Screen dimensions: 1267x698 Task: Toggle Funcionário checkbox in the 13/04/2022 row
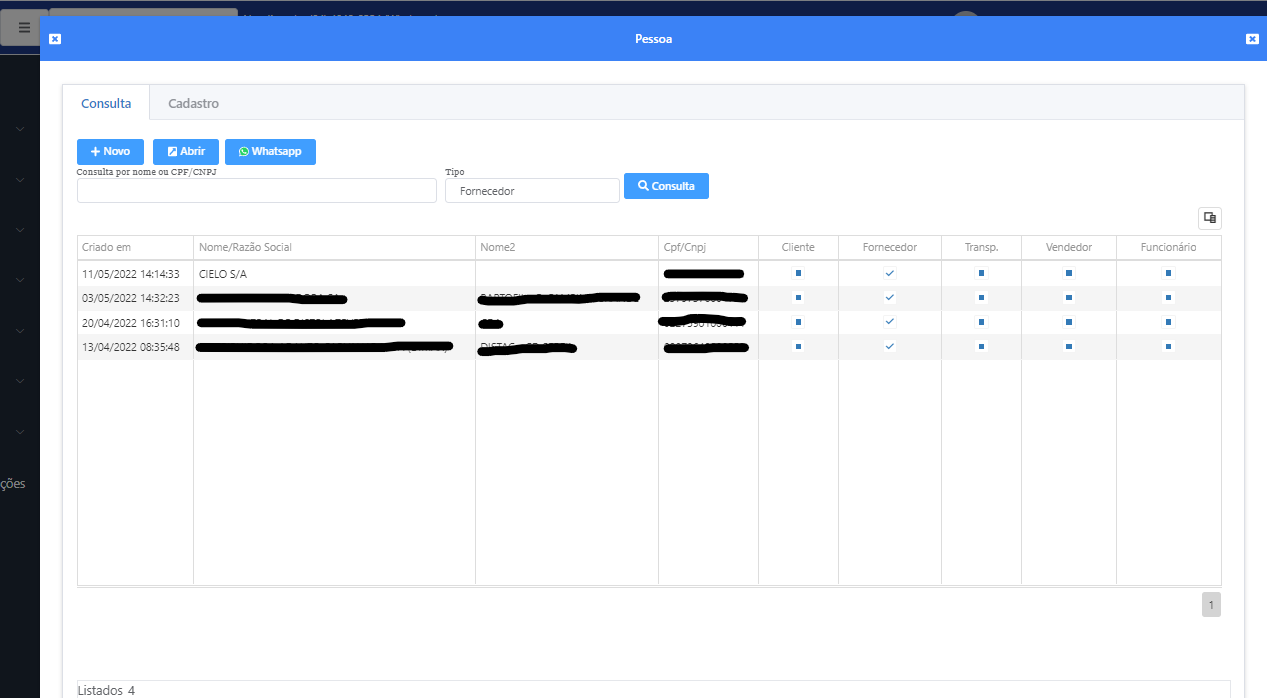(x=1168, y=346)
